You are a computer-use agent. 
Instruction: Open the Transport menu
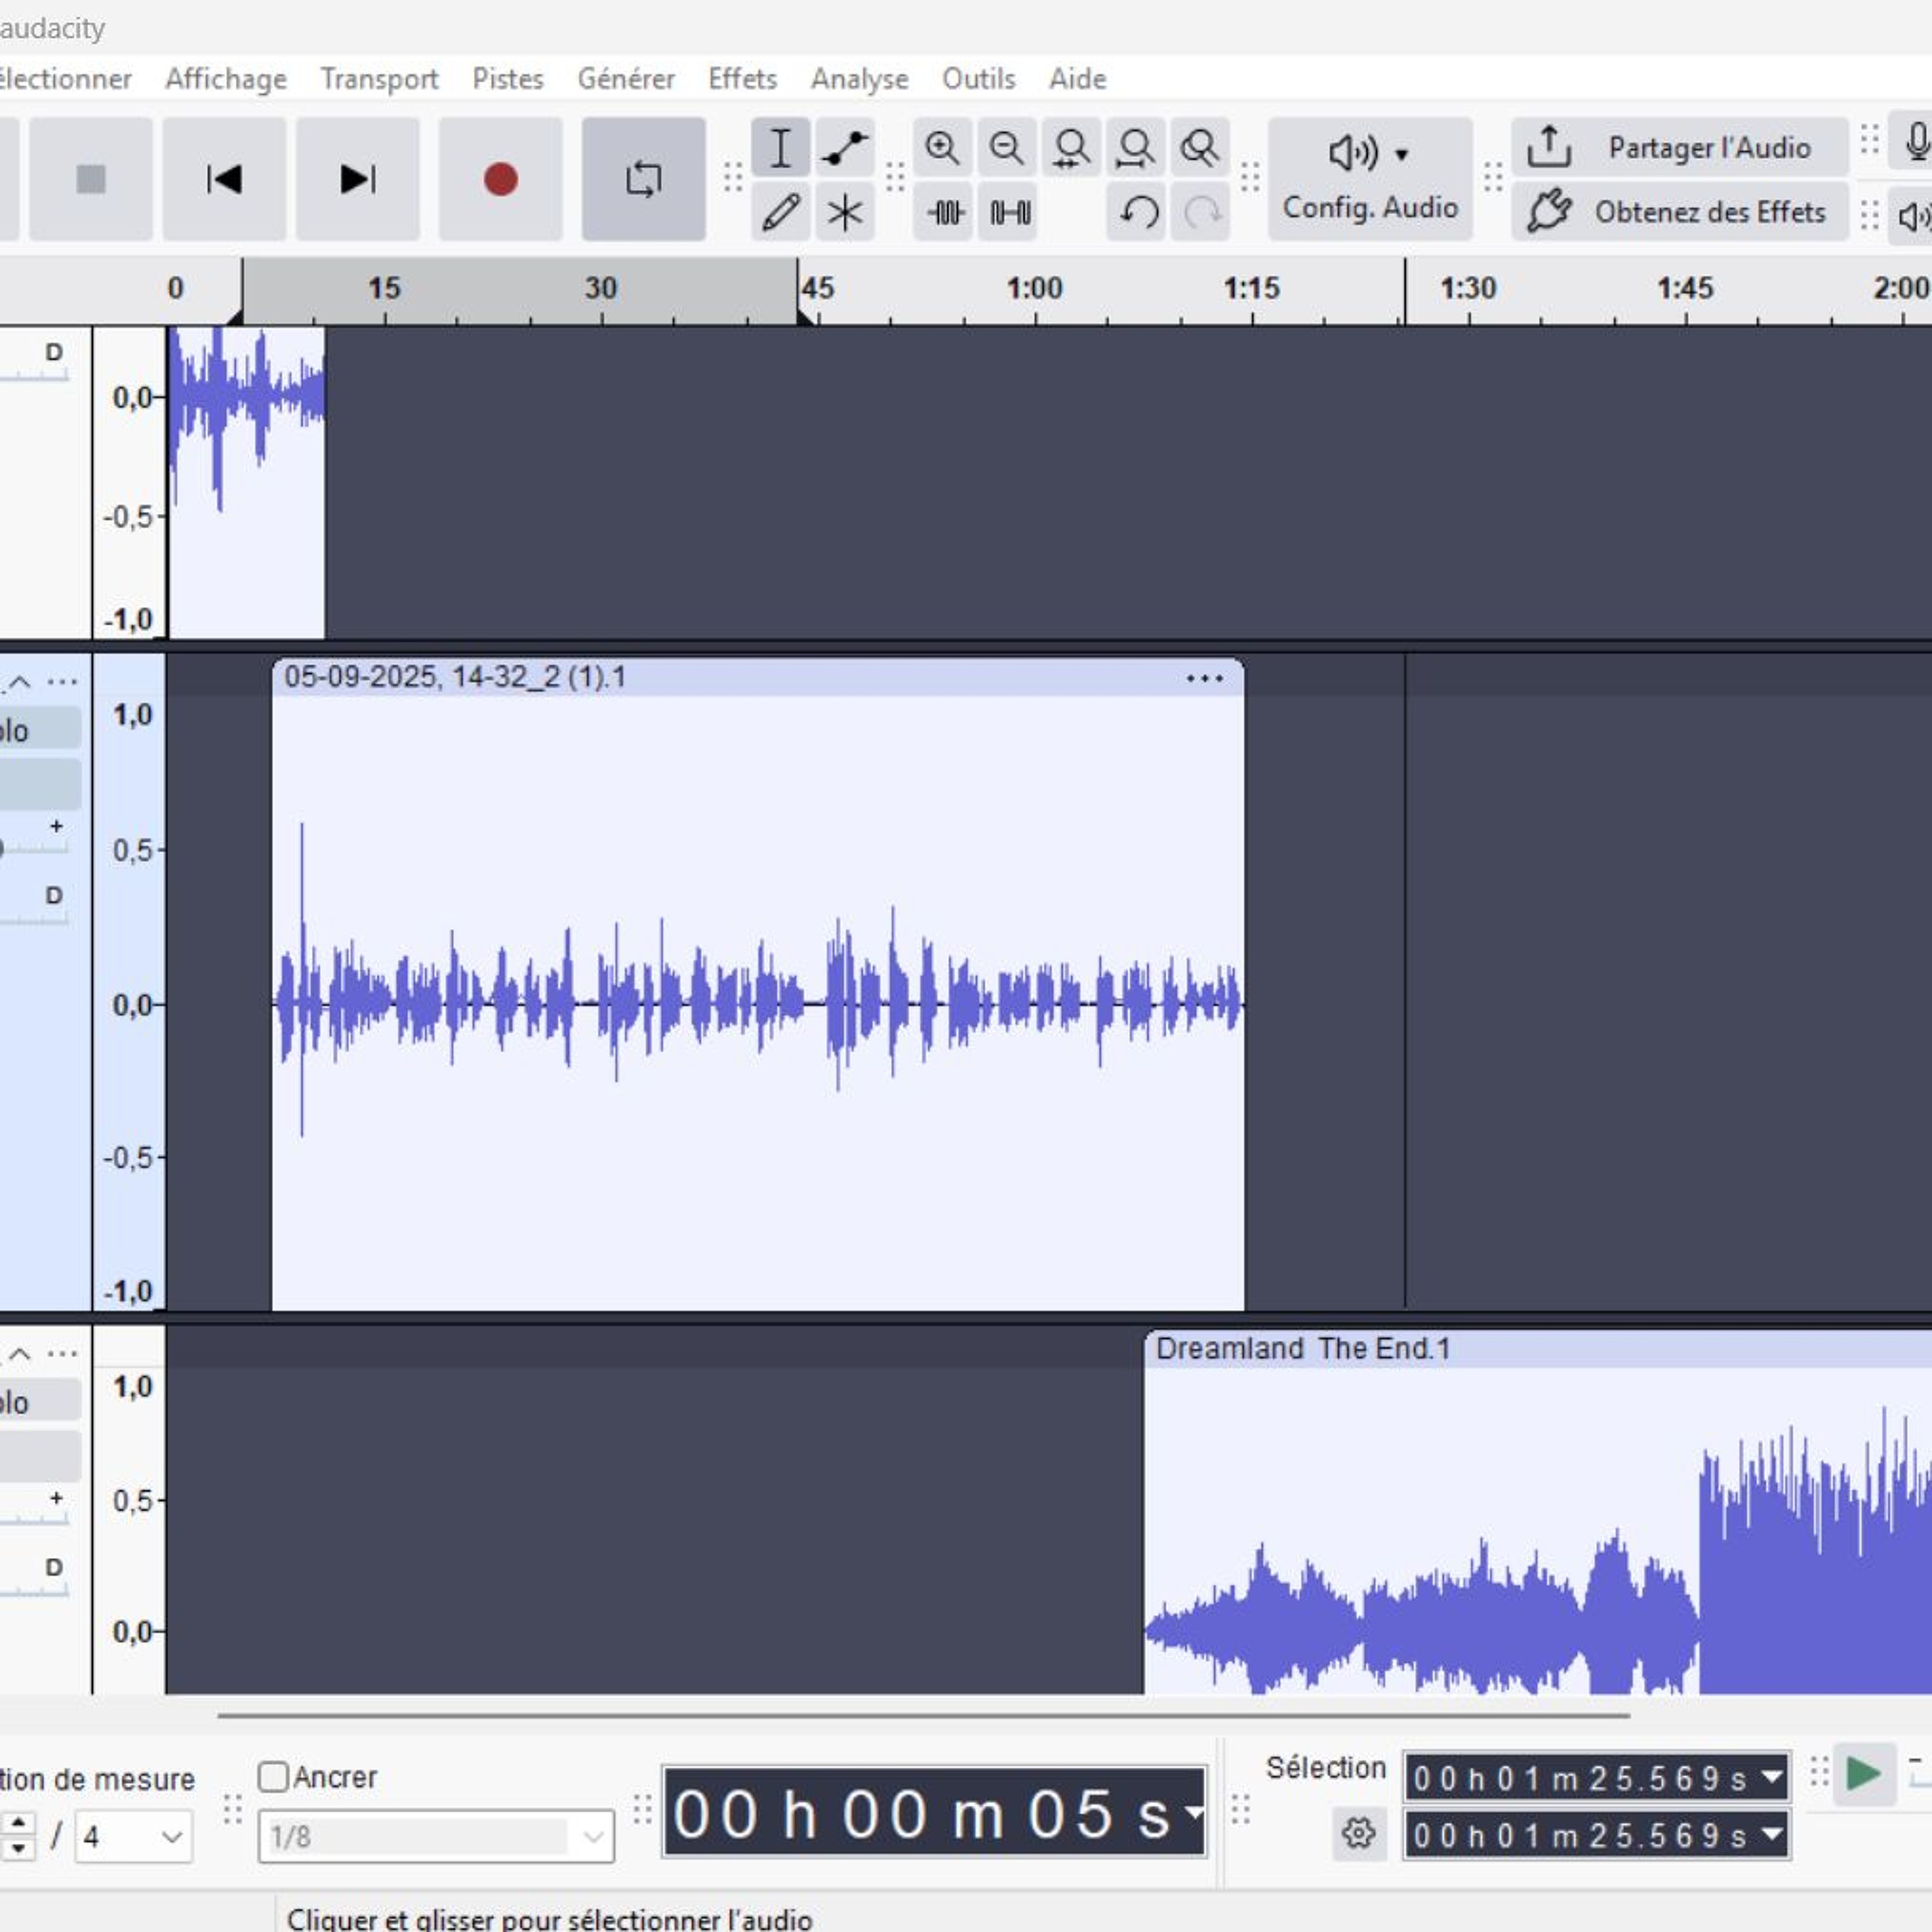click(x=379, y=79)
